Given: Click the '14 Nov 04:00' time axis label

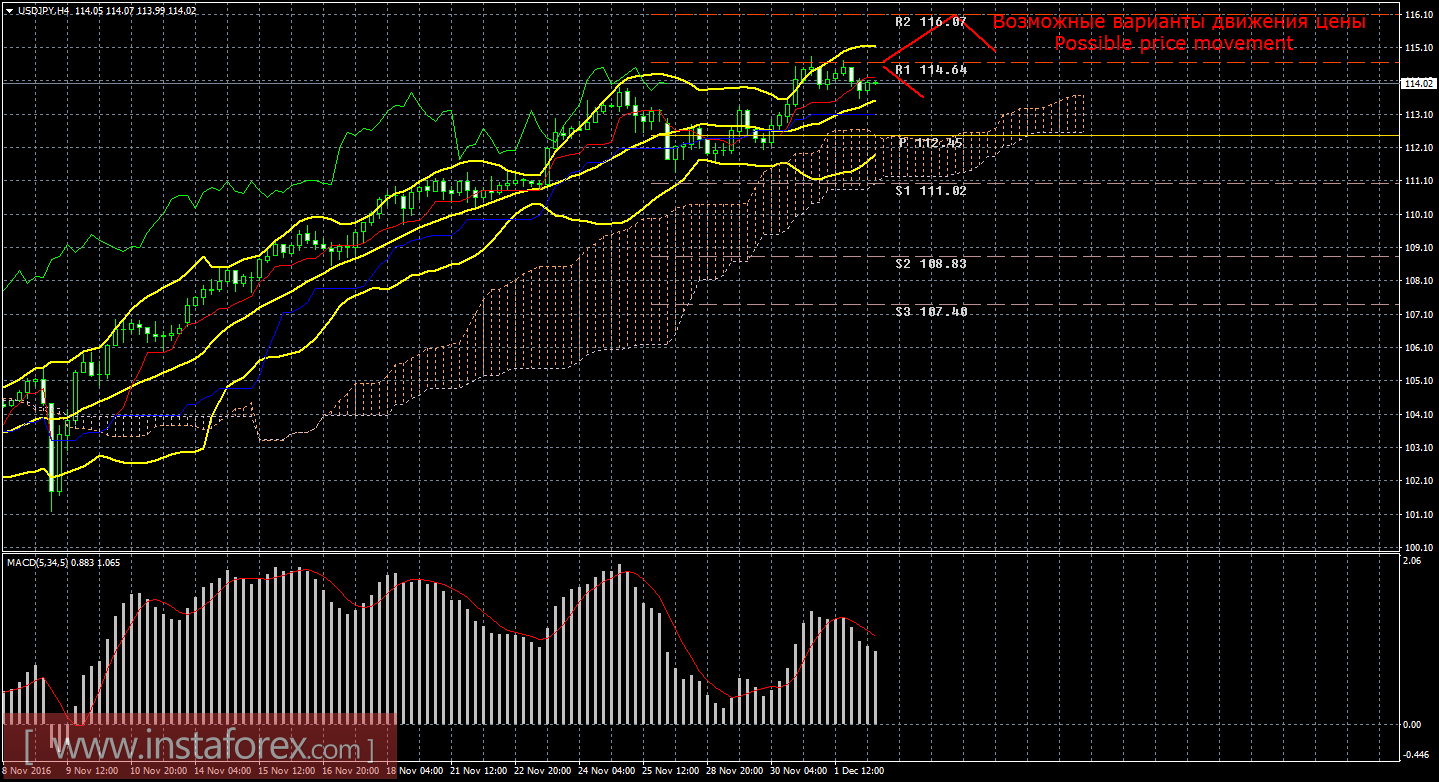Looking at the screenshot, I should tap(222, 771).
